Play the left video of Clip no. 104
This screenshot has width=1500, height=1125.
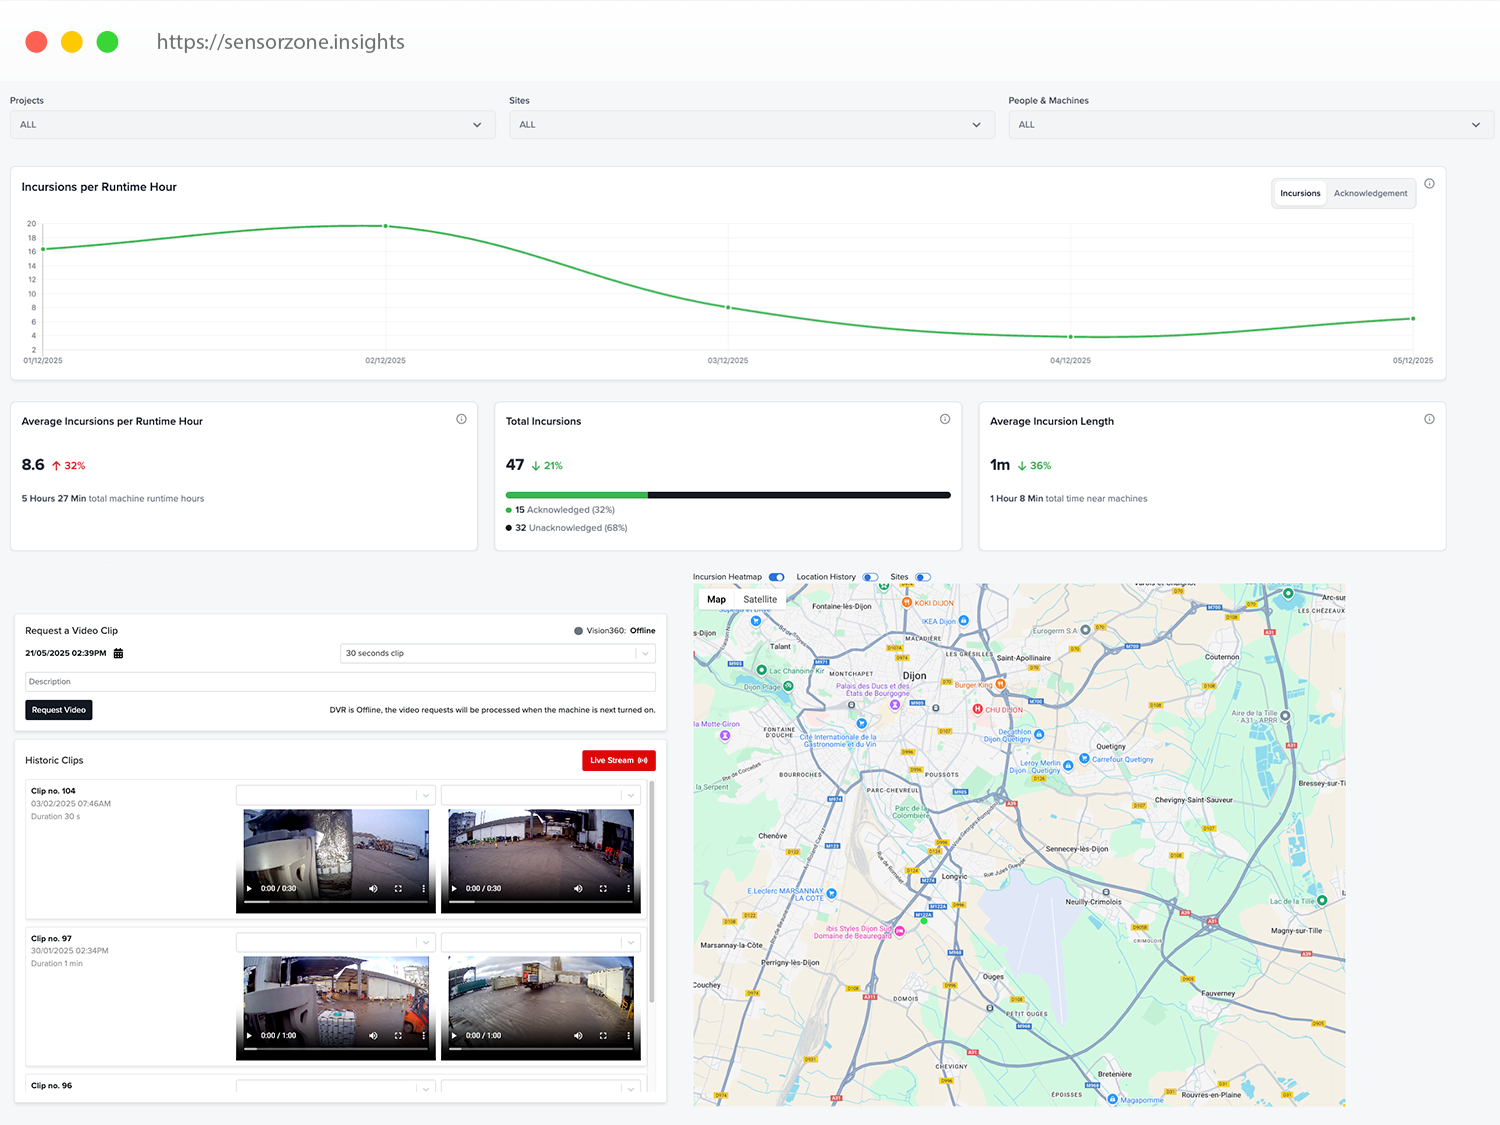pyautogui.click(x=249, y=888)
